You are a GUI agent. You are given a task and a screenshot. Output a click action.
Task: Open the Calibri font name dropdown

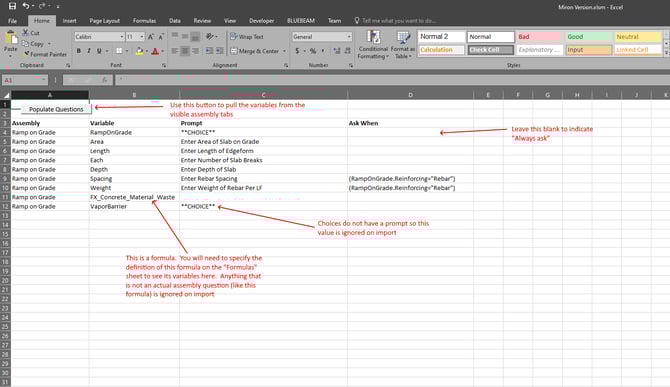pyautogui.click(x=122, y=37)
